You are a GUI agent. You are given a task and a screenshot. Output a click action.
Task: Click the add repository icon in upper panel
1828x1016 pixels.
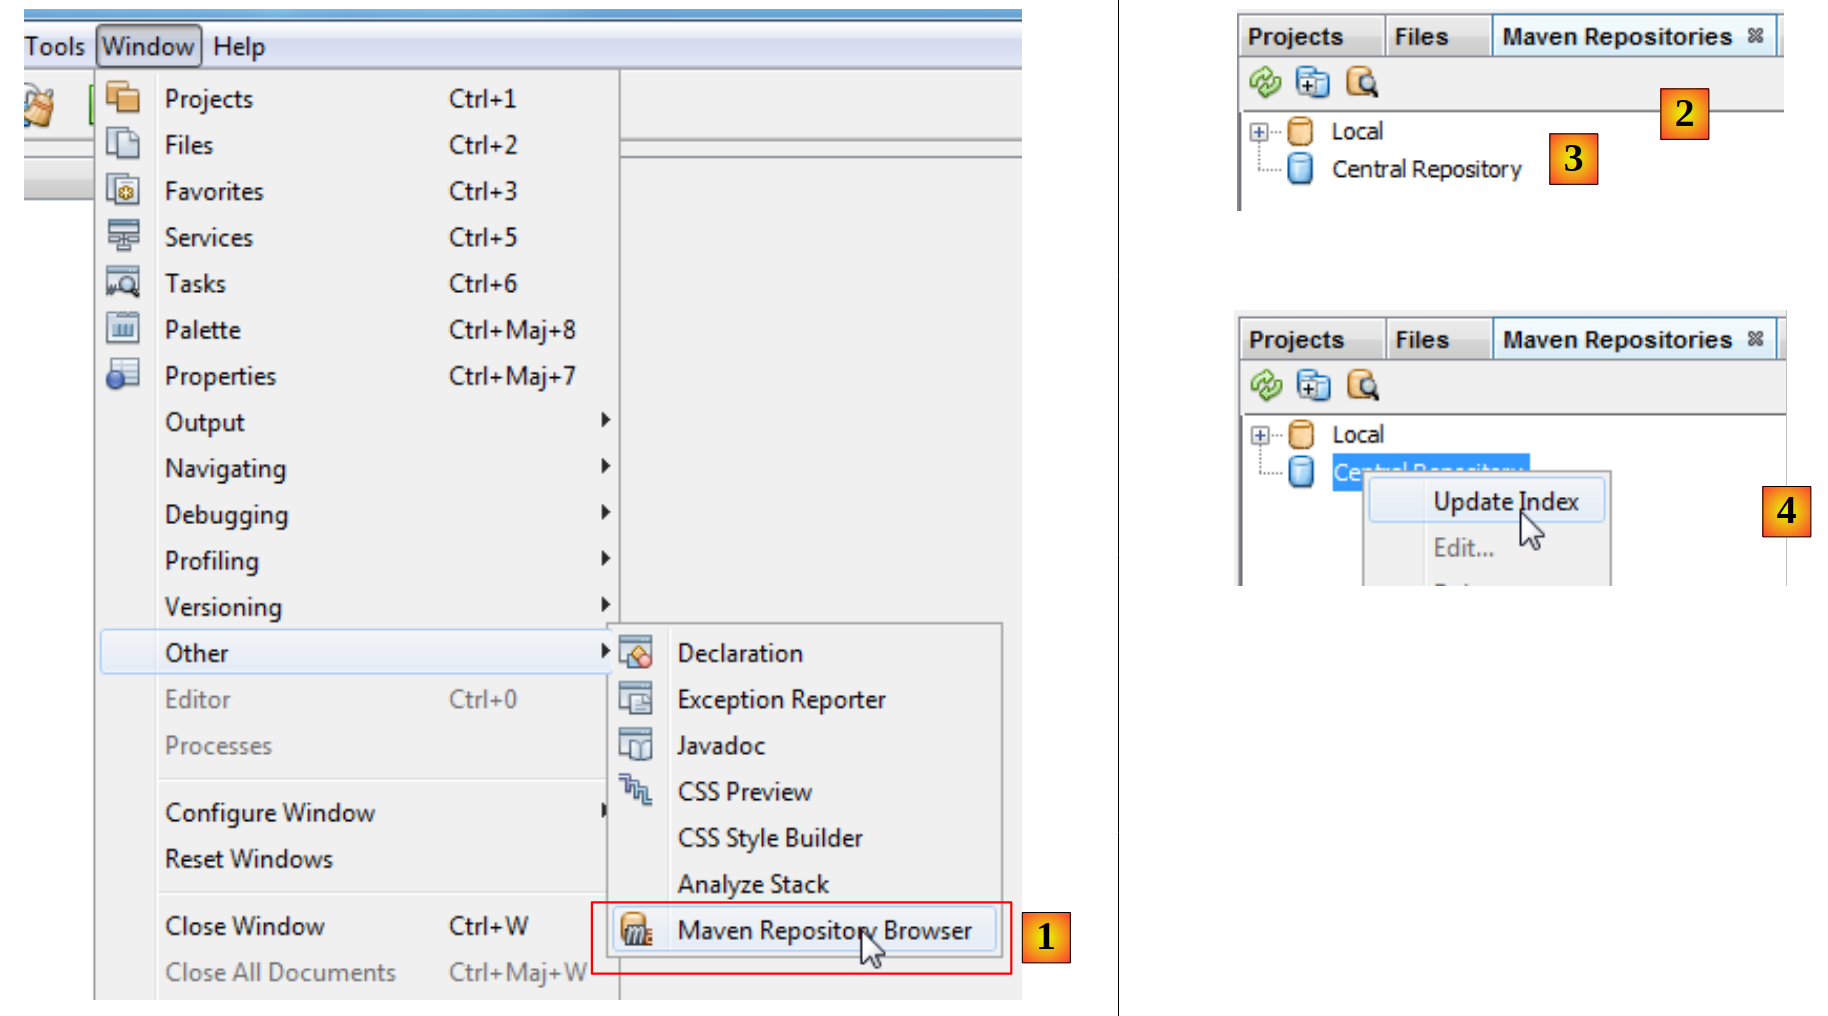(1312, 82)
